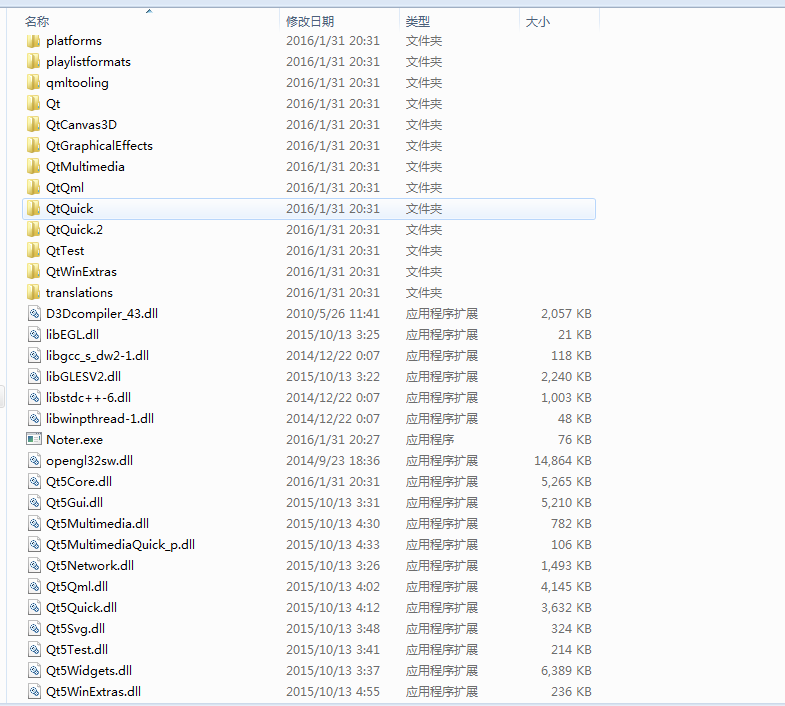The width and height of the screenshot is (785, 706).
Task: Select the libgcc_s_dw2-1.dll file icon
Action: coord(34,356)
